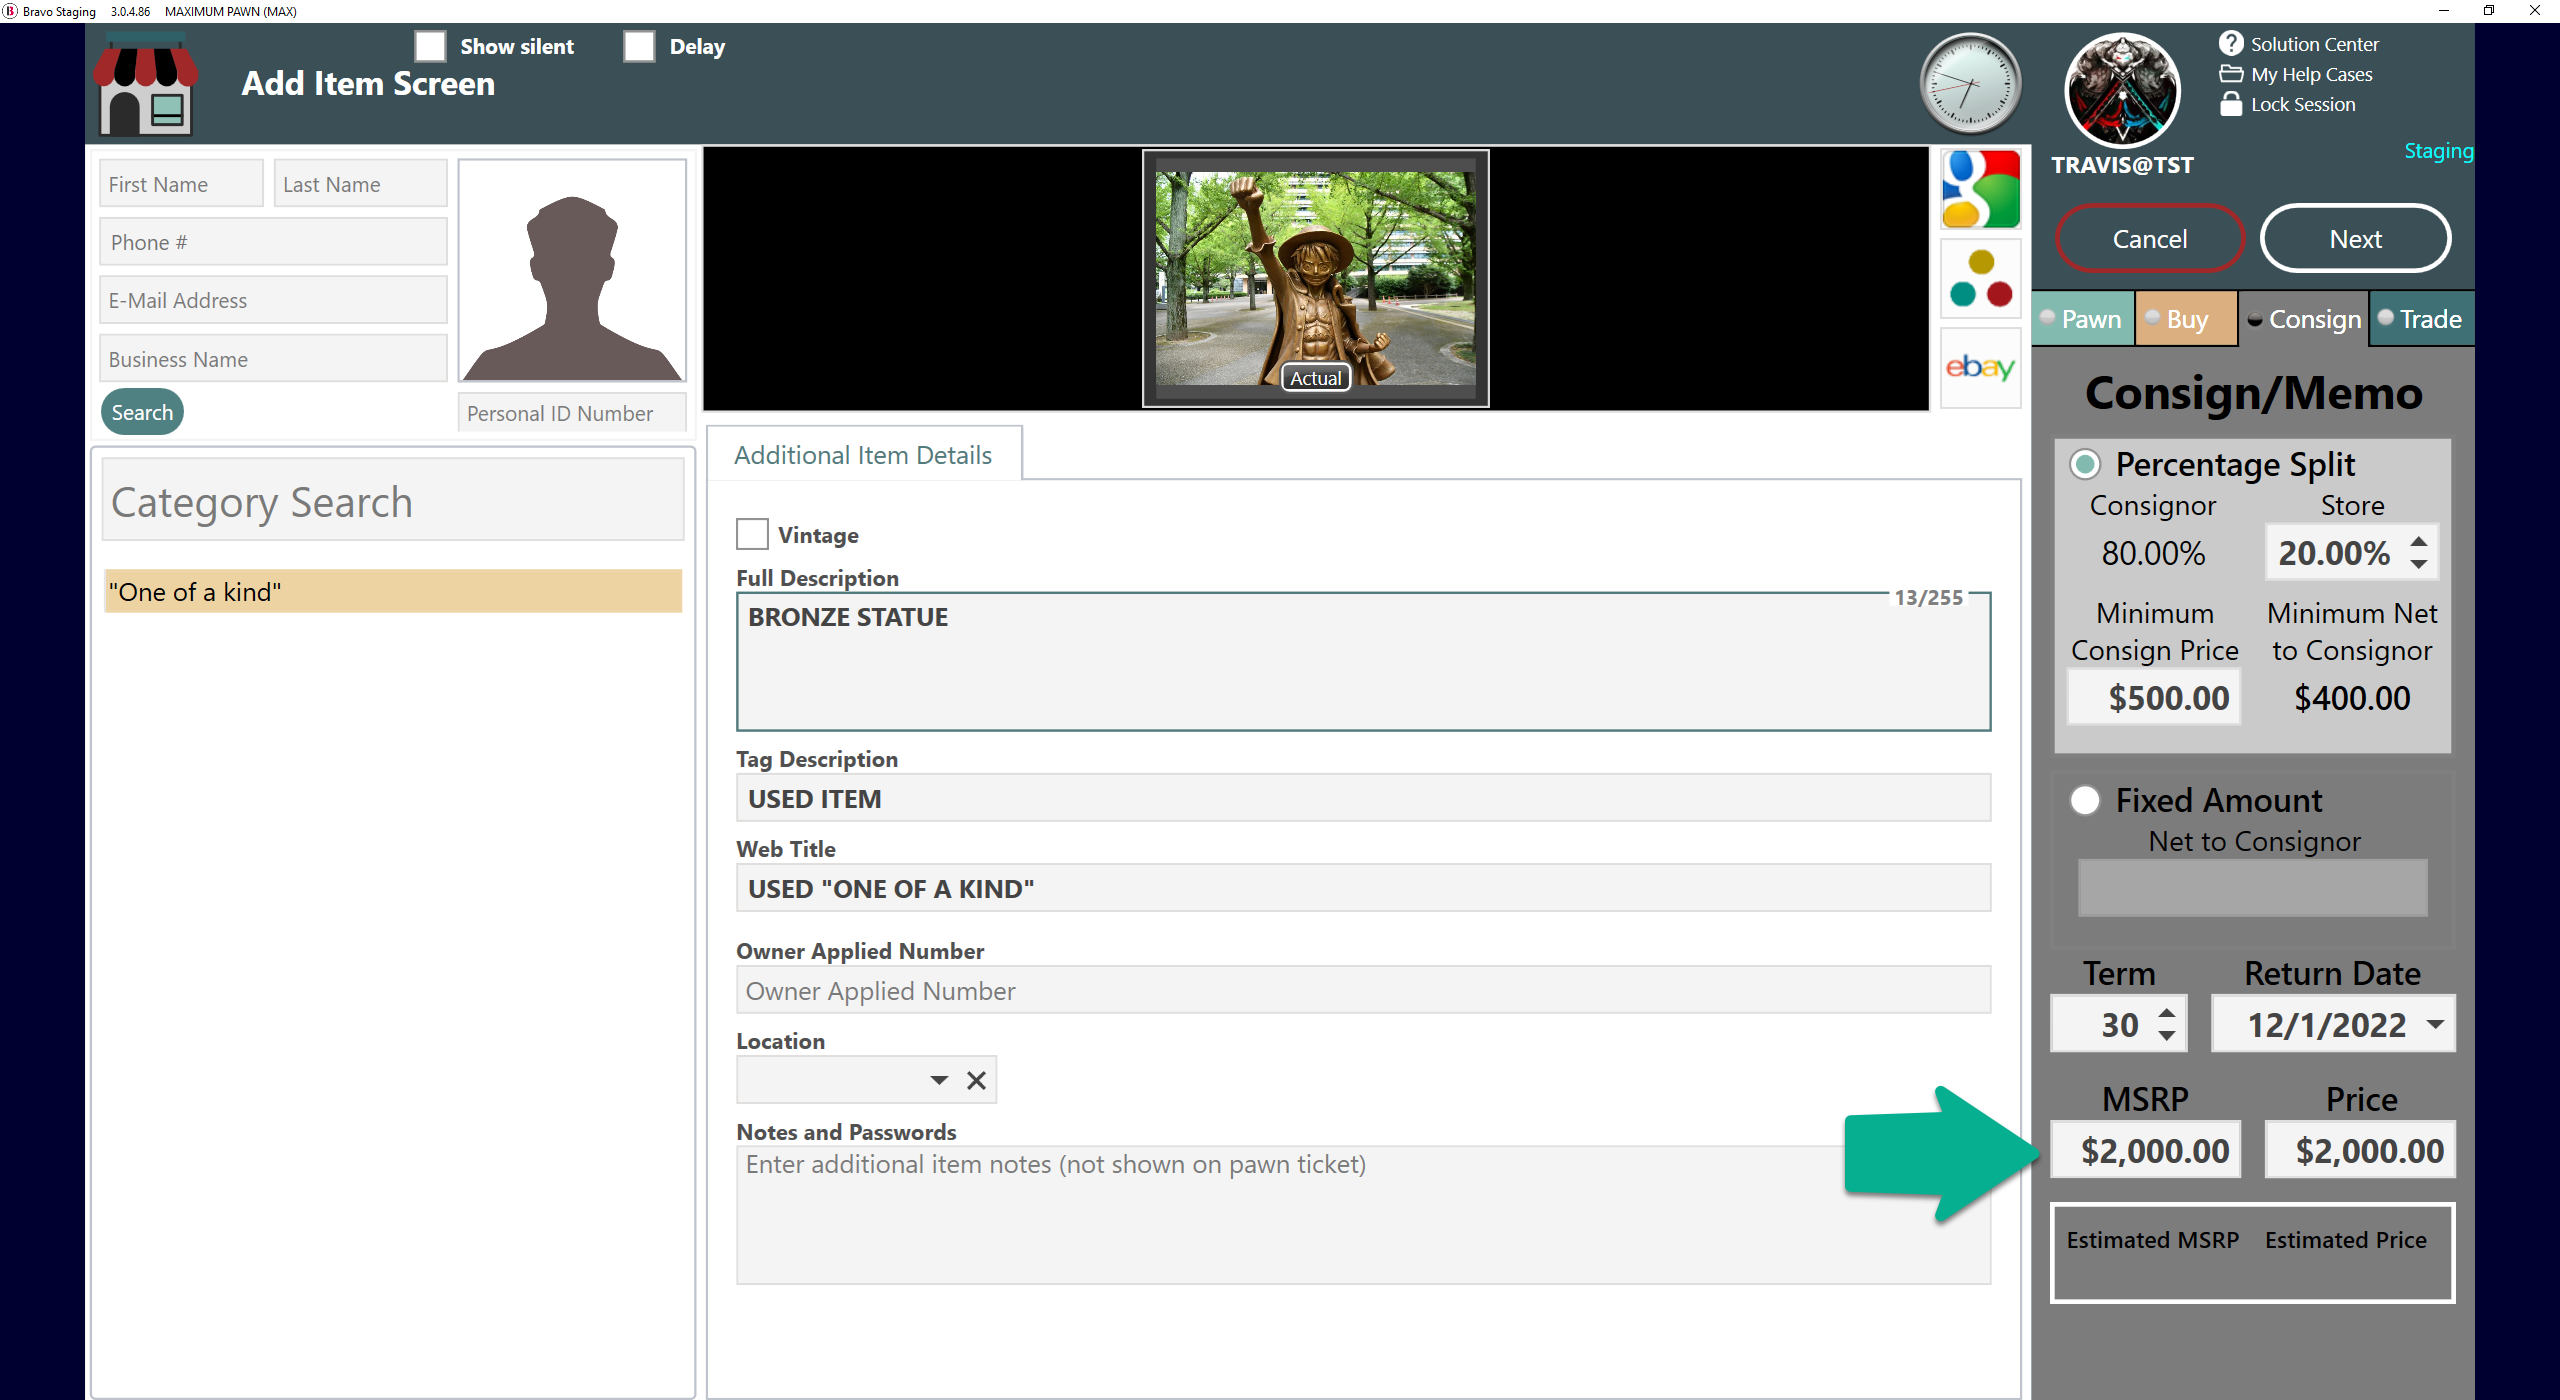Select the Actual statue thumbnail
This screenshot has width=2560, height=1400.
(1315, 279)
